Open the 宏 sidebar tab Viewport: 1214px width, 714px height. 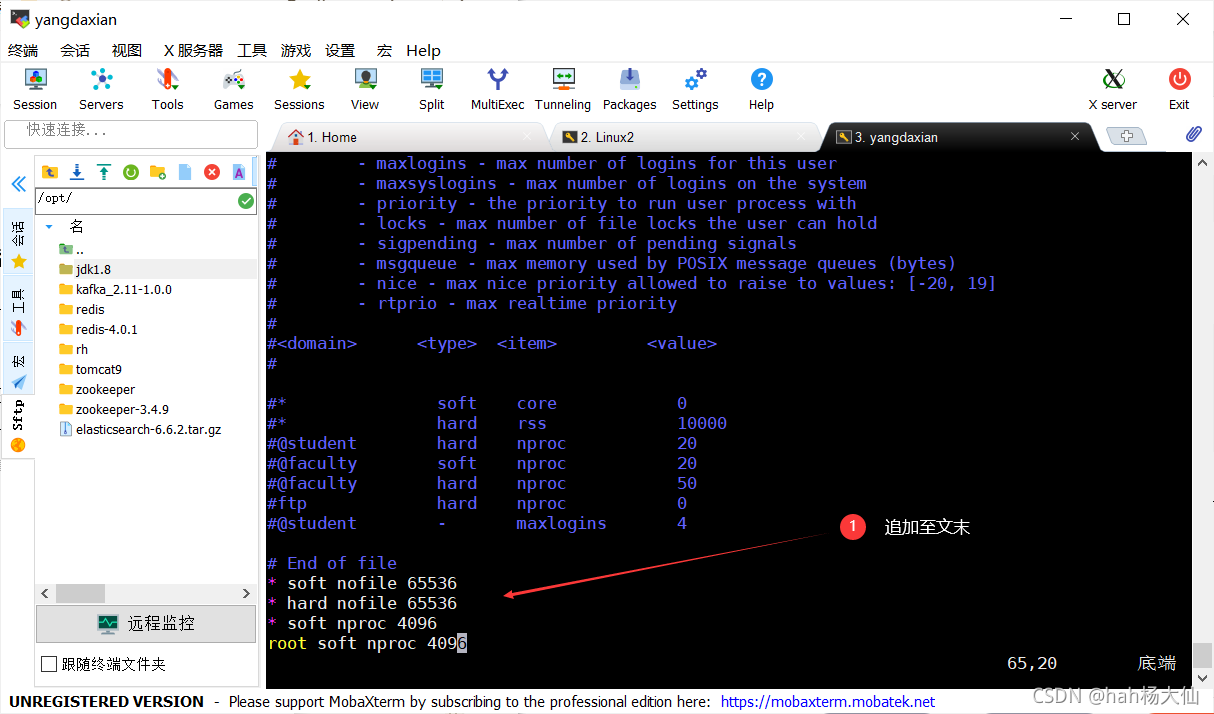[x=18, y=370]
